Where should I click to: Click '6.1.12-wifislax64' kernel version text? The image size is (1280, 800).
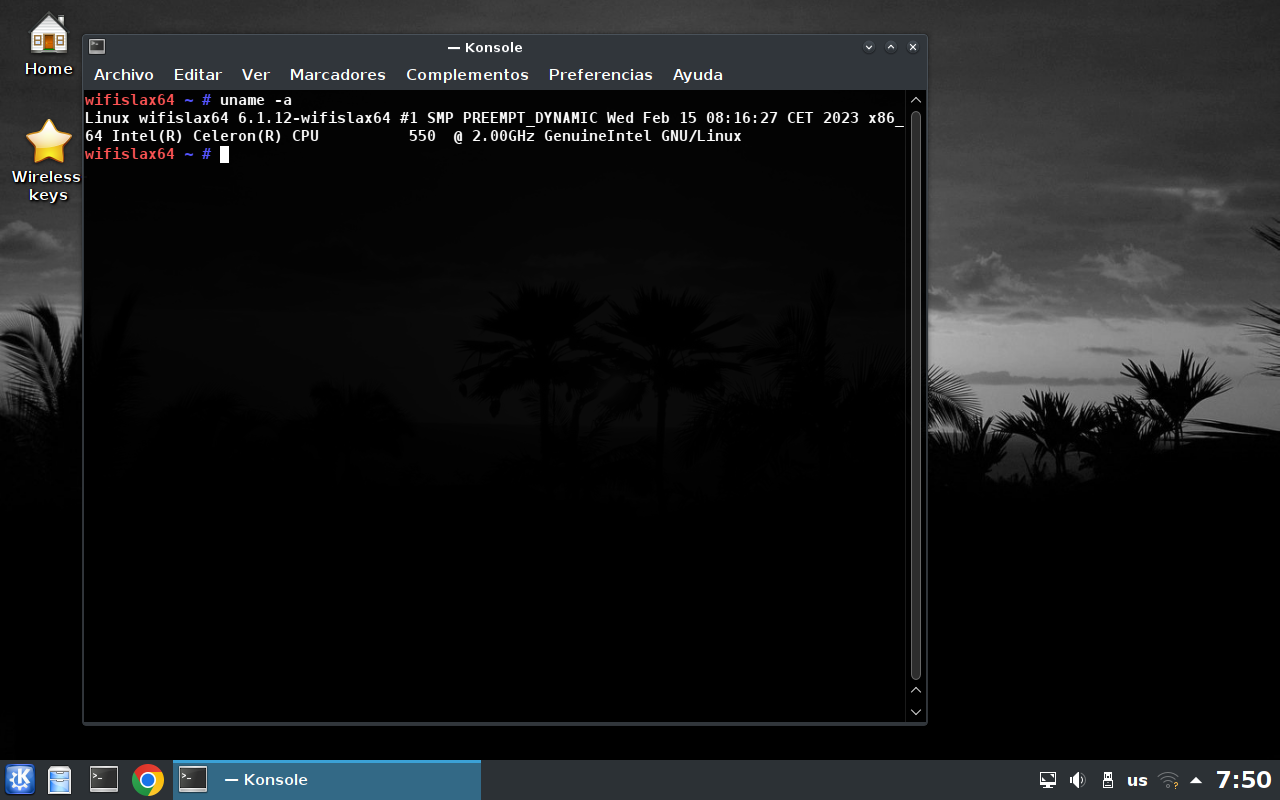[x=314, y=118]
